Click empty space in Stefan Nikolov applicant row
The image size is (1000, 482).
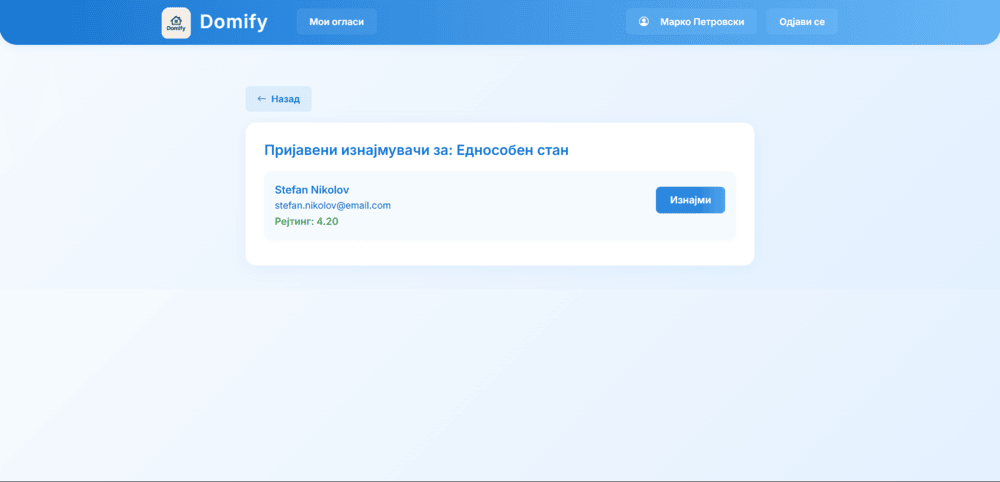click(520, 206)
